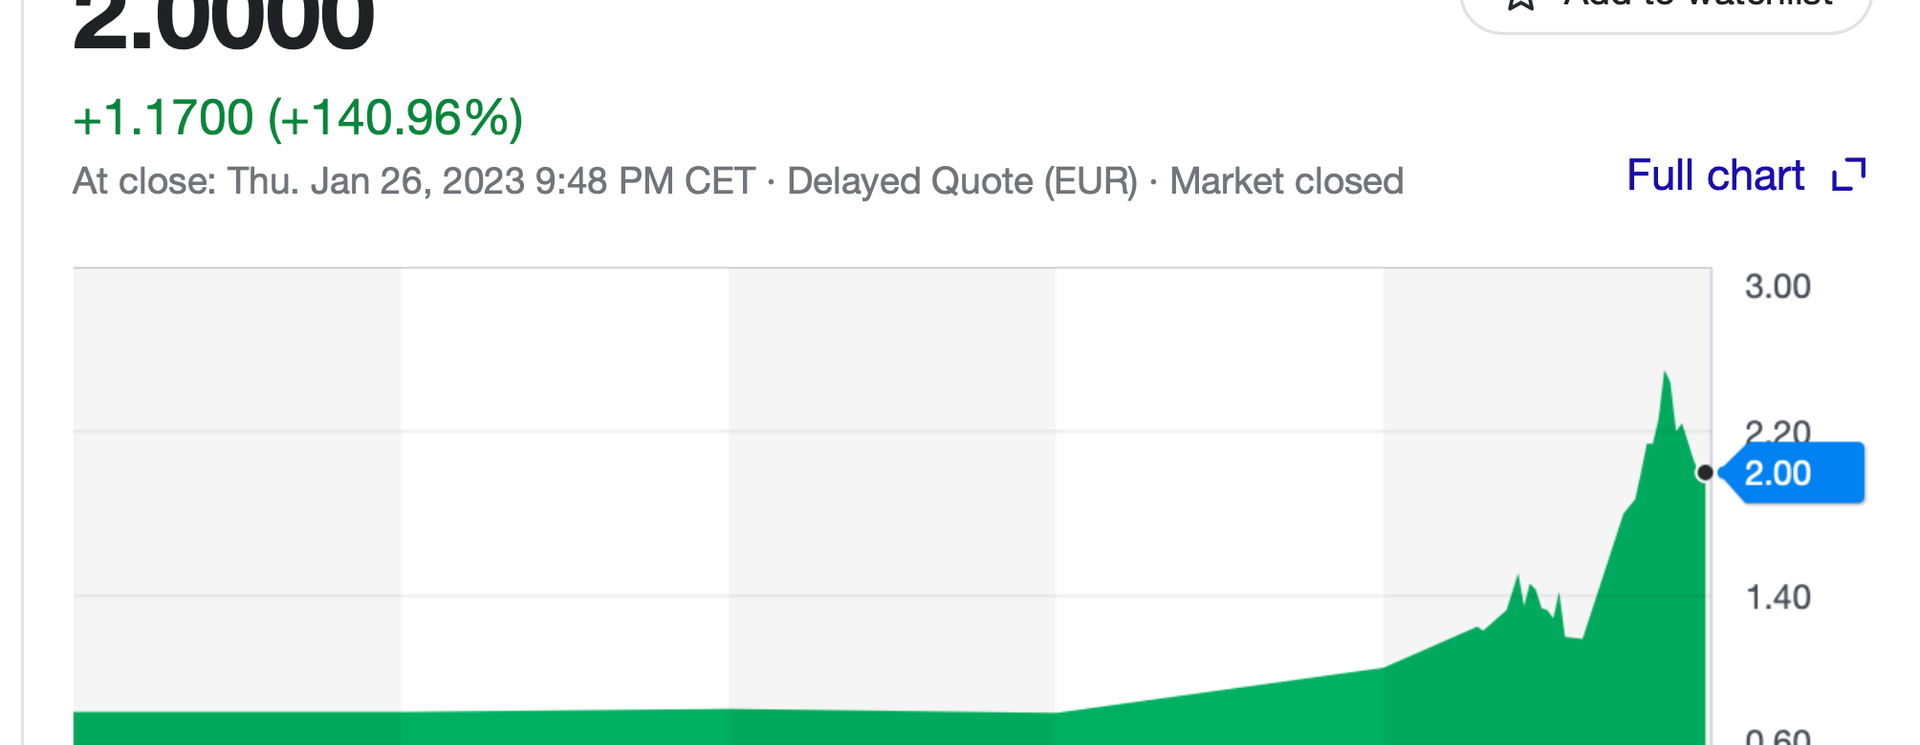Open the Full chart link
The image size is (1920, 745).
click(1715, 176)
